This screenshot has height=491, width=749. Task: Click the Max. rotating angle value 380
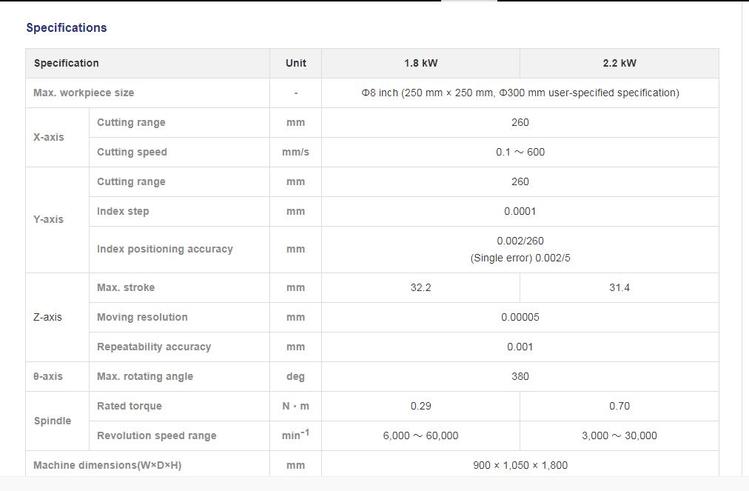(520, 376)
